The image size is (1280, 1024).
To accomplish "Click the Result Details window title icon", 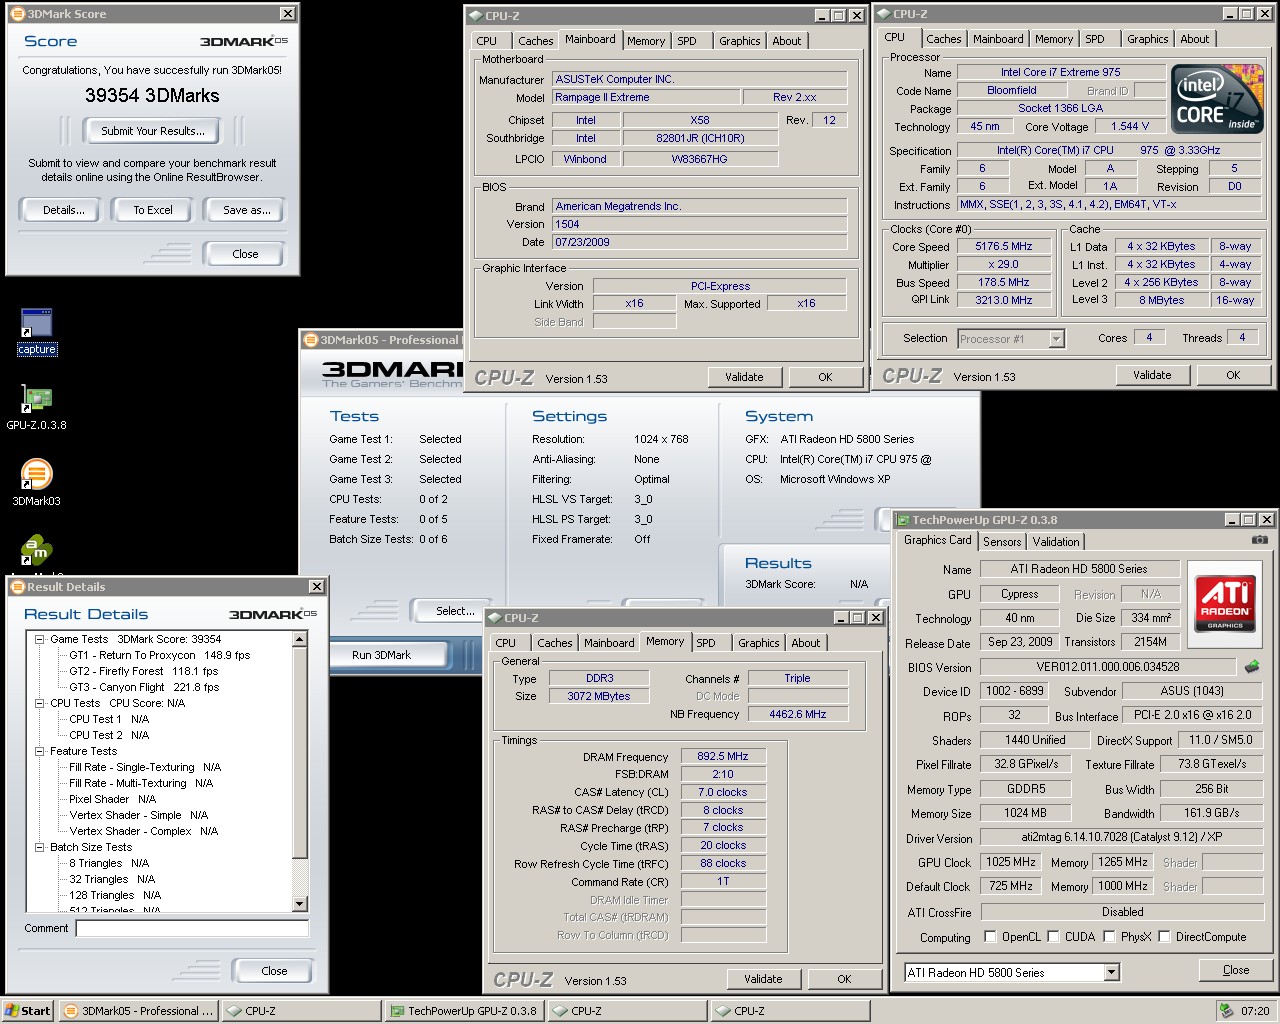I will pos(17,587).
